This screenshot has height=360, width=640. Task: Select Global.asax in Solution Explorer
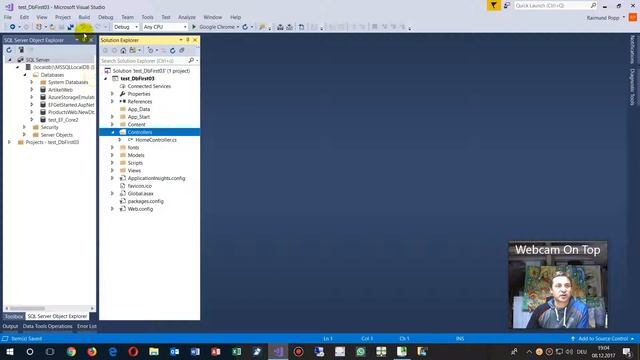[x=140, y=193]
